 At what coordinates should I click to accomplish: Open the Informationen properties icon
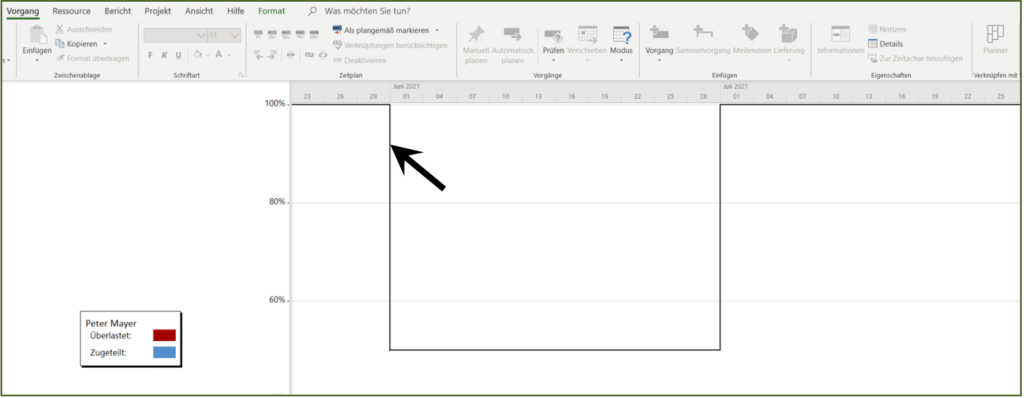(x=840, y=35)
